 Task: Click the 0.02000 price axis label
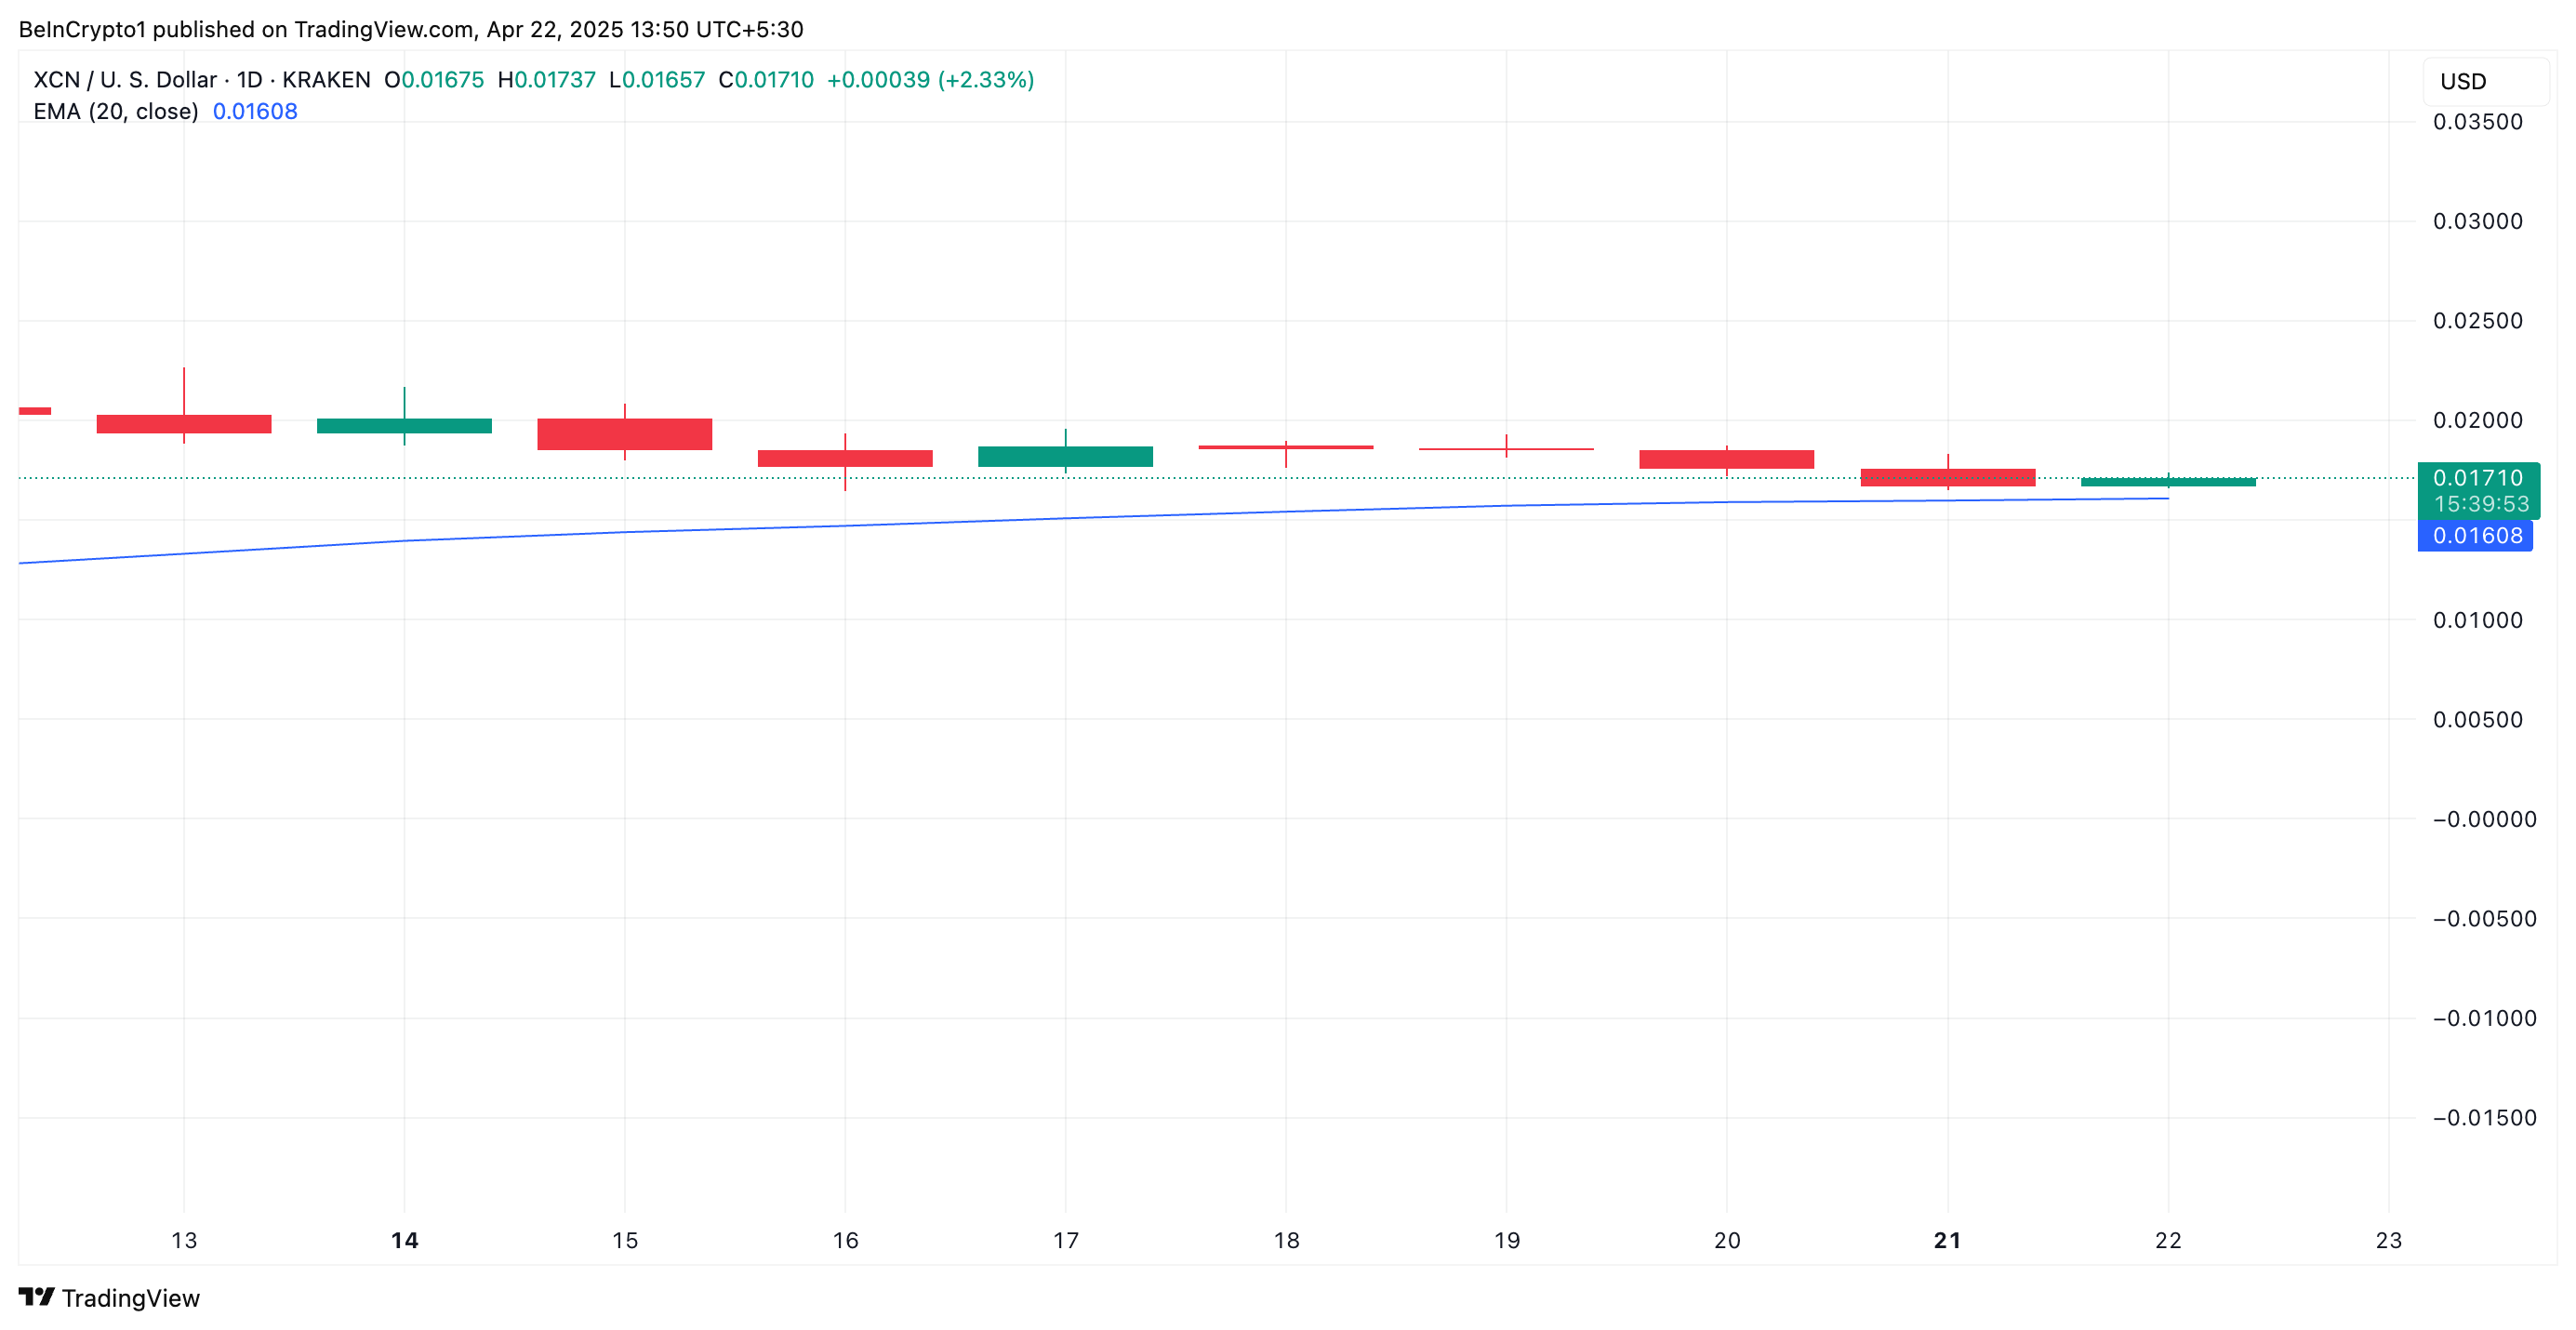click(x=2477, y=420)
